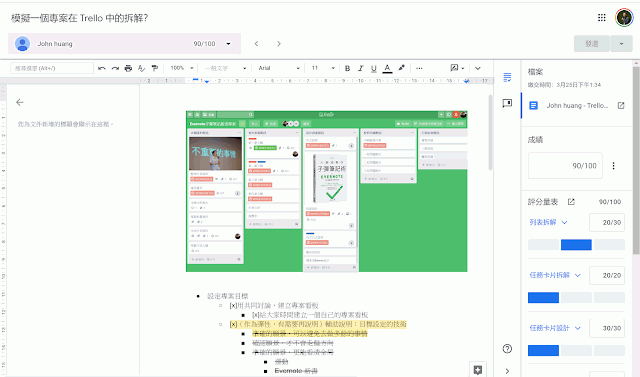This screenshot has width=640, height=377.
Task: Click the 90/100 grade input field
Action: click(565, 166)
